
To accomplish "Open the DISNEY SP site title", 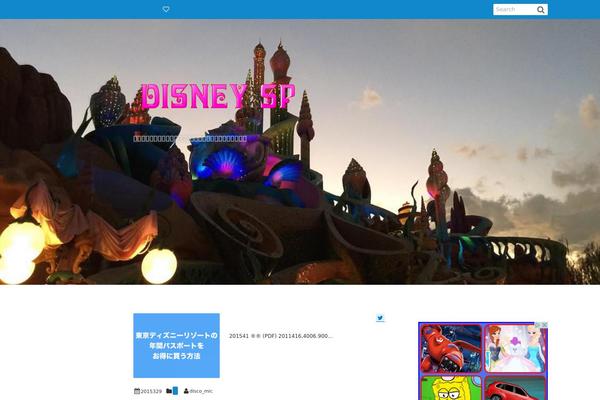I will [218, 96].
